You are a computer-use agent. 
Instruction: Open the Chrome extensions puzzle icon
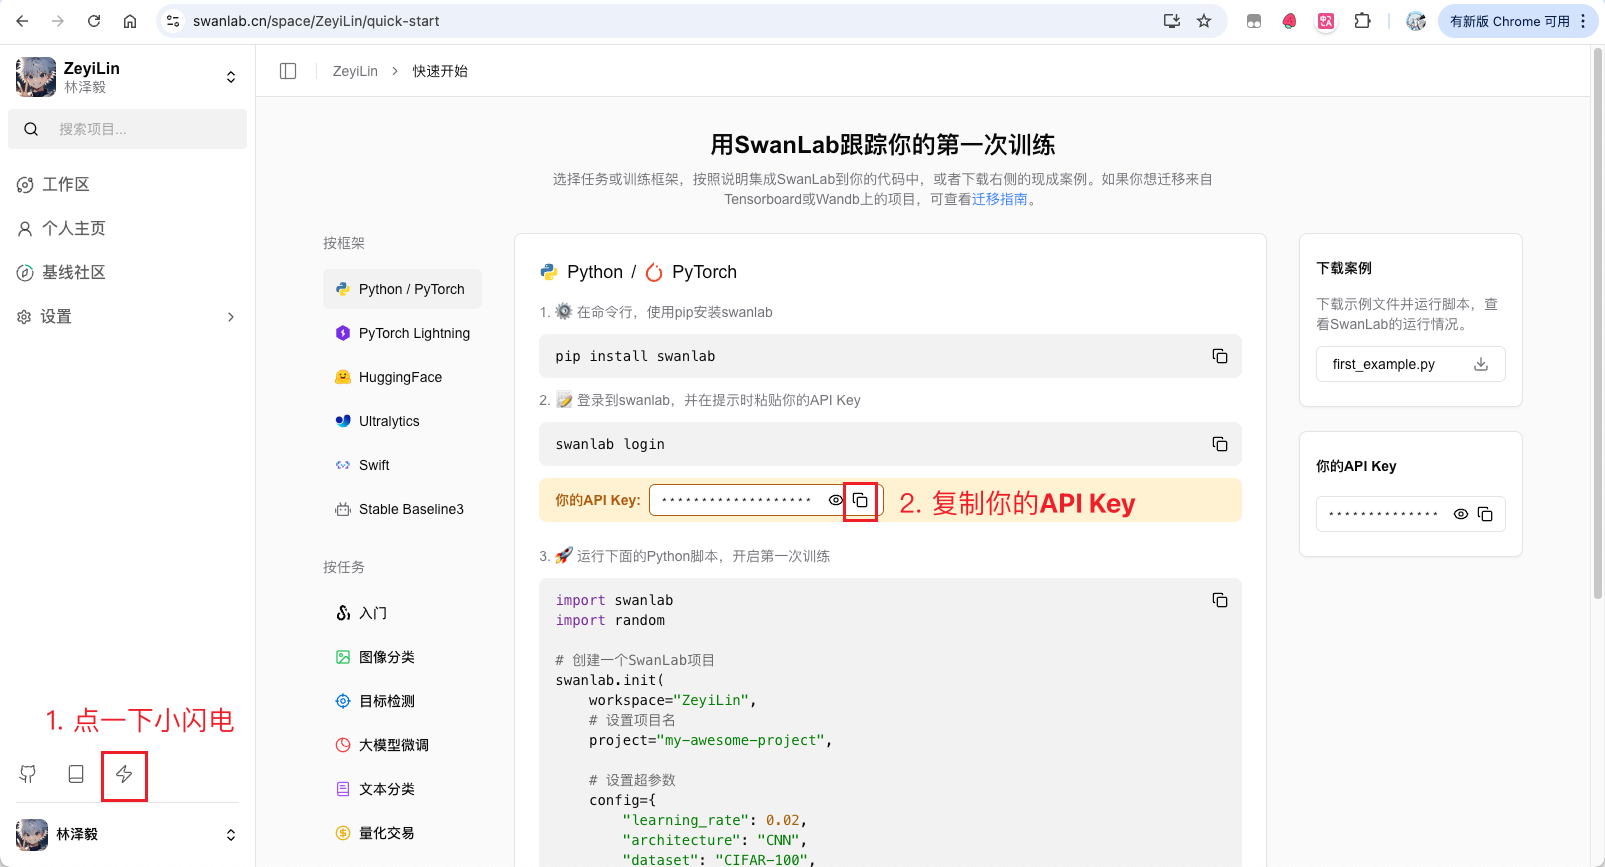1362,21
